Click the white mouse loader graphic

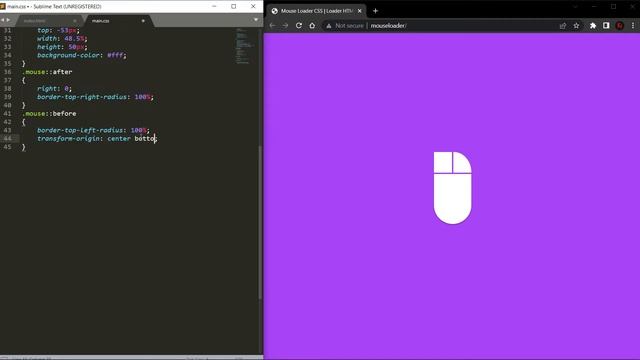[x=452, y=188]
